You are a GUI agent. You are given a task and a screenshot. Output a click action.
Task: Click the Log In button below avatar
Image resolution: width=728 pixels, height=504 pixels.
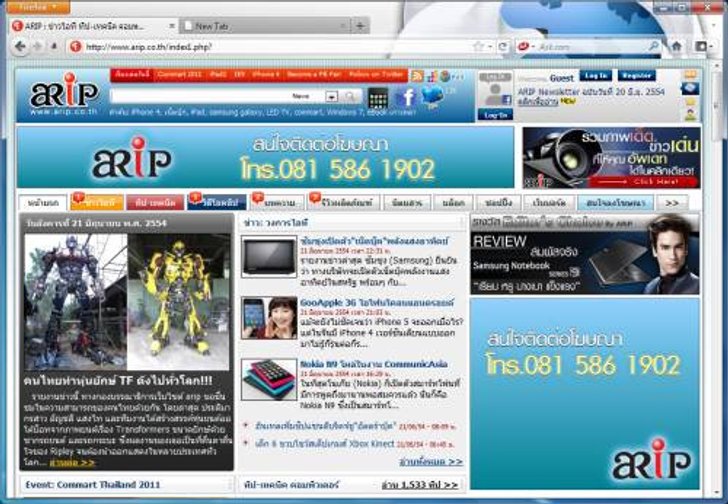(x=495, y=115)
